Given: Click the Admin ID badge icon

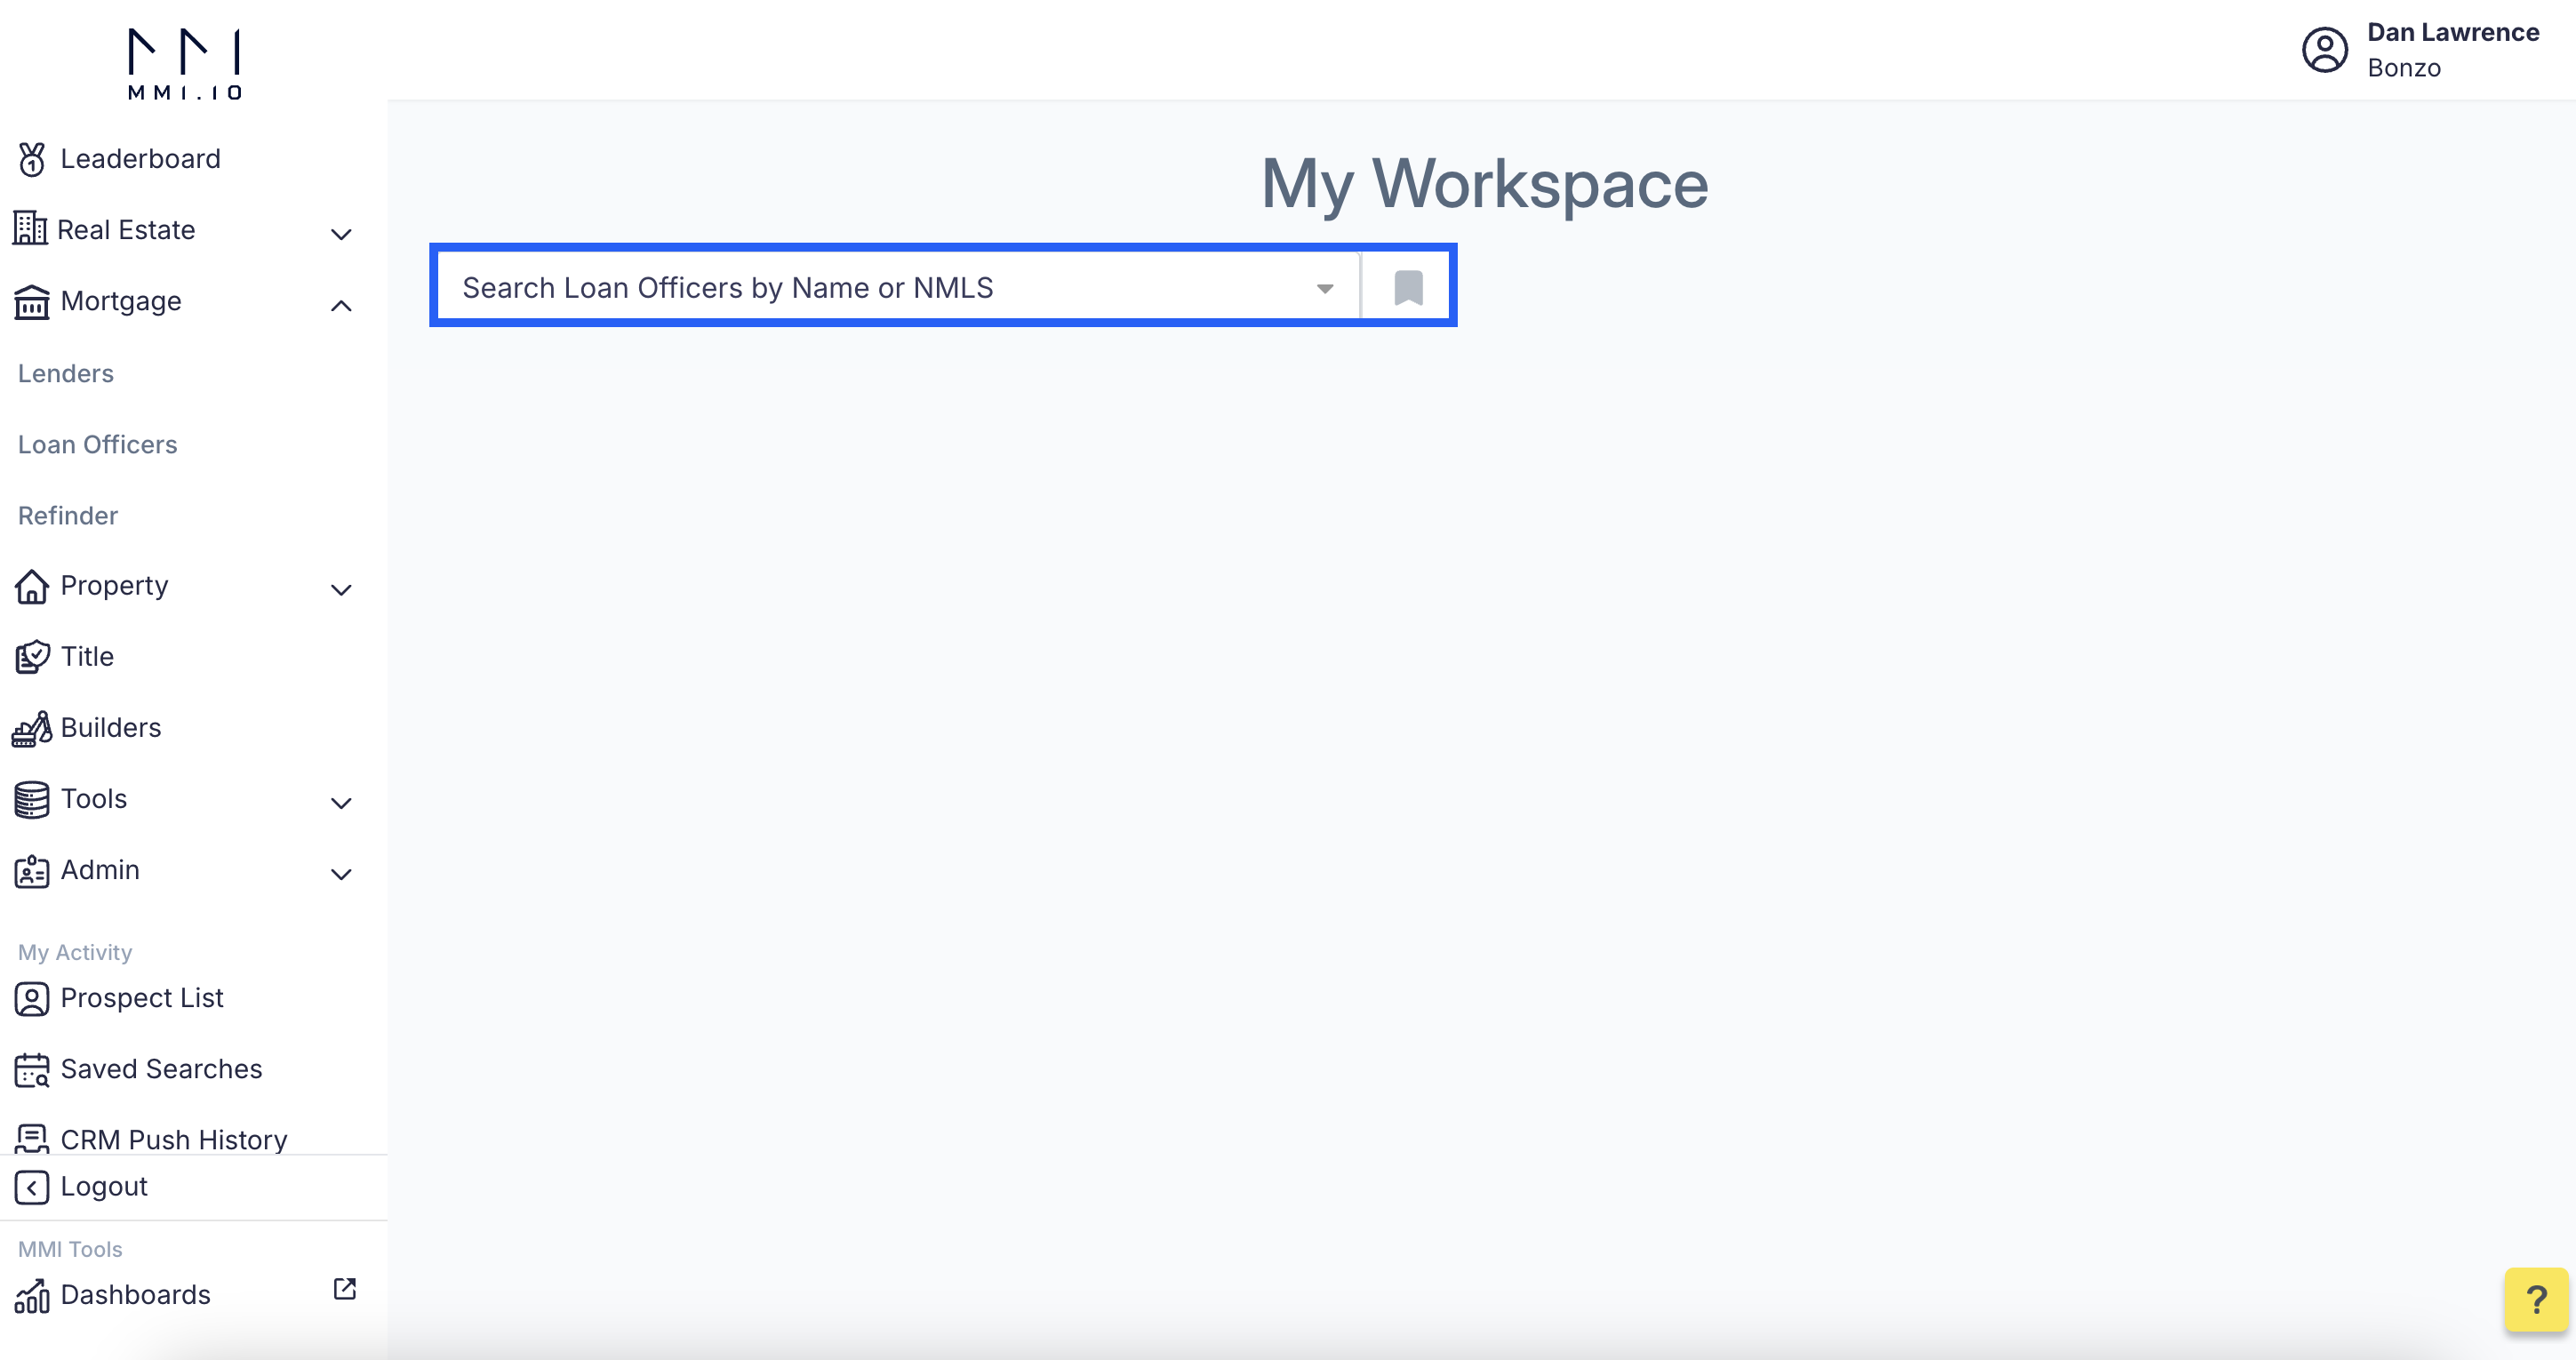Looking at the screenshot, I should pyautogui.click(x=32, y=871).
